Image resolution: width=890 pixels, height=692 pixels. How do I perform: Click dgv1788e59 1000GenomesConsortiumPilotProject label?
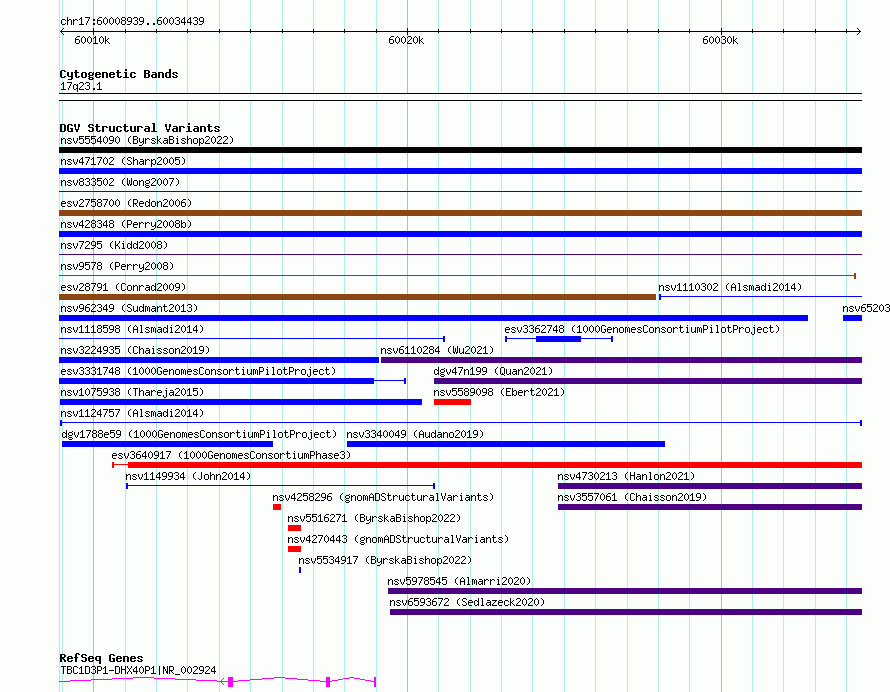[199, 434]
